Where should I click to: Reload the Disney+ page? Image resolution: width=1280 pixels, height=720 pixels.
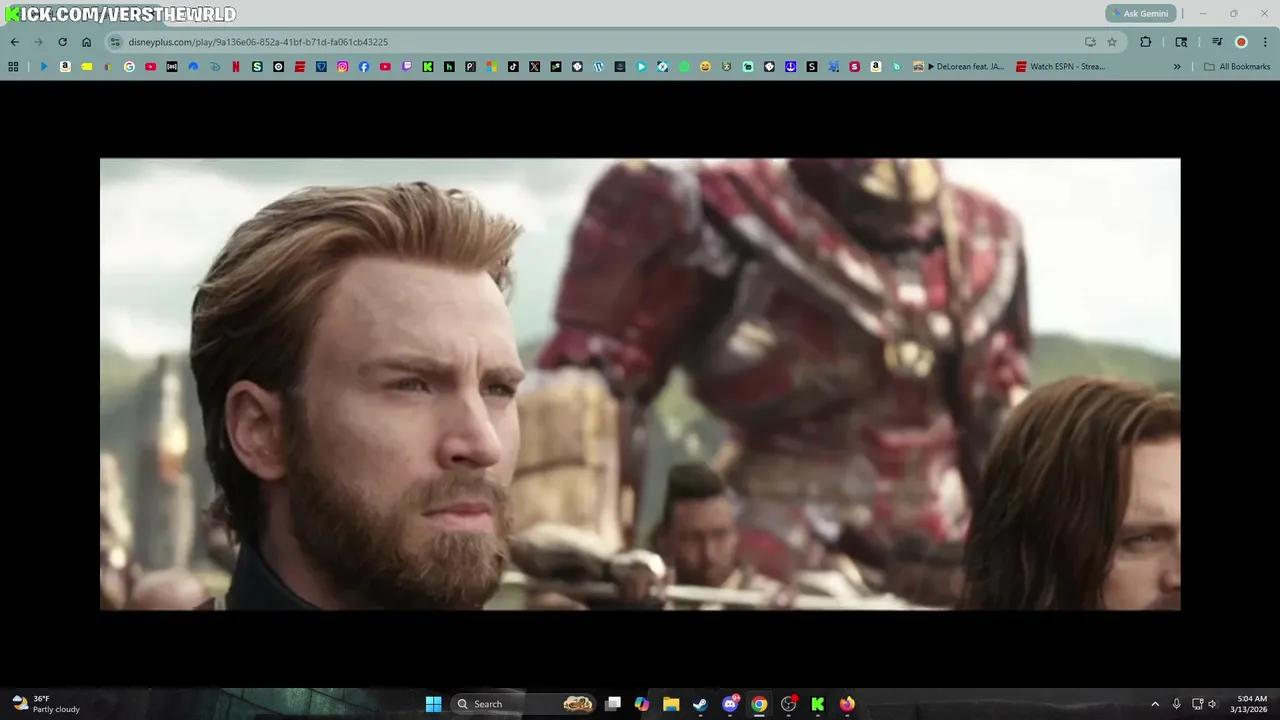coord(62,42)
